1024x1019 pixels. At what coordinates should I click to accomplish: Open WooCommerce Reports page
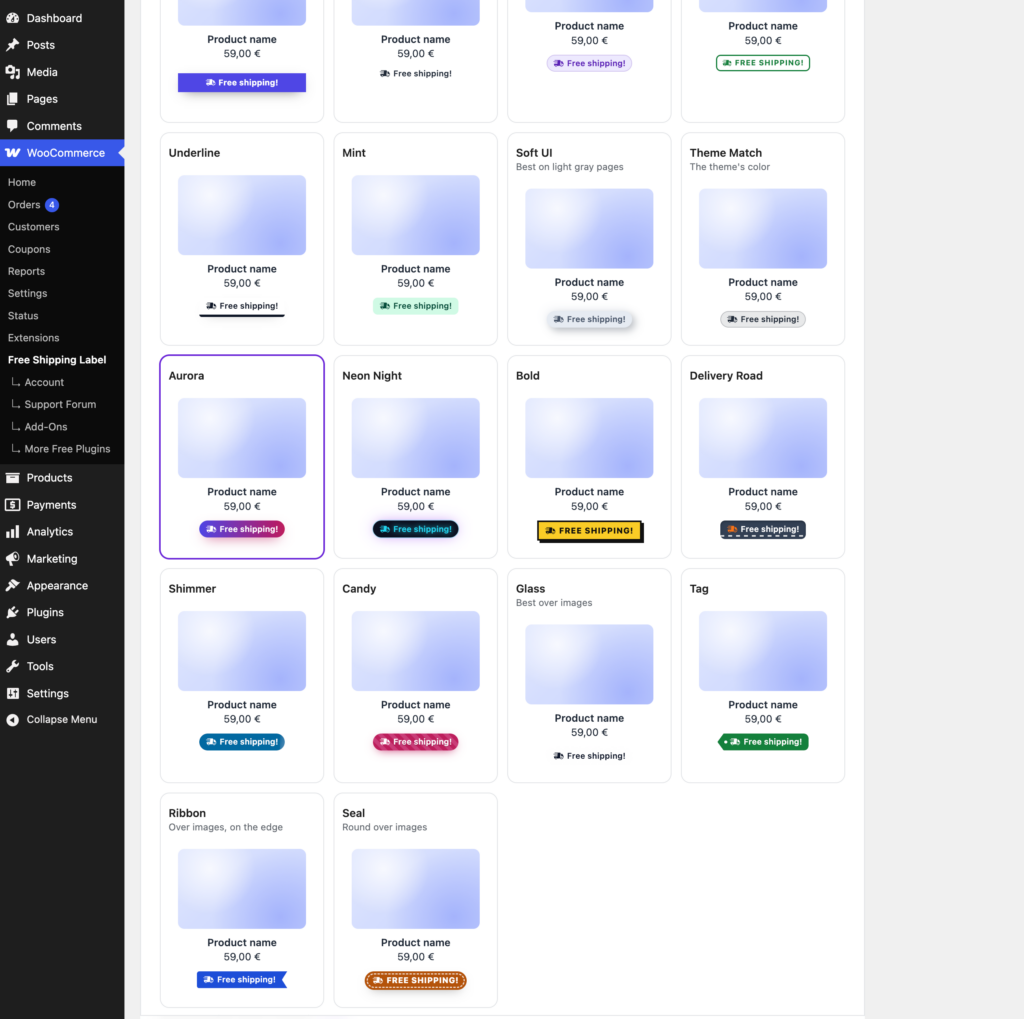pyautogui.click(x=26, y=272)
